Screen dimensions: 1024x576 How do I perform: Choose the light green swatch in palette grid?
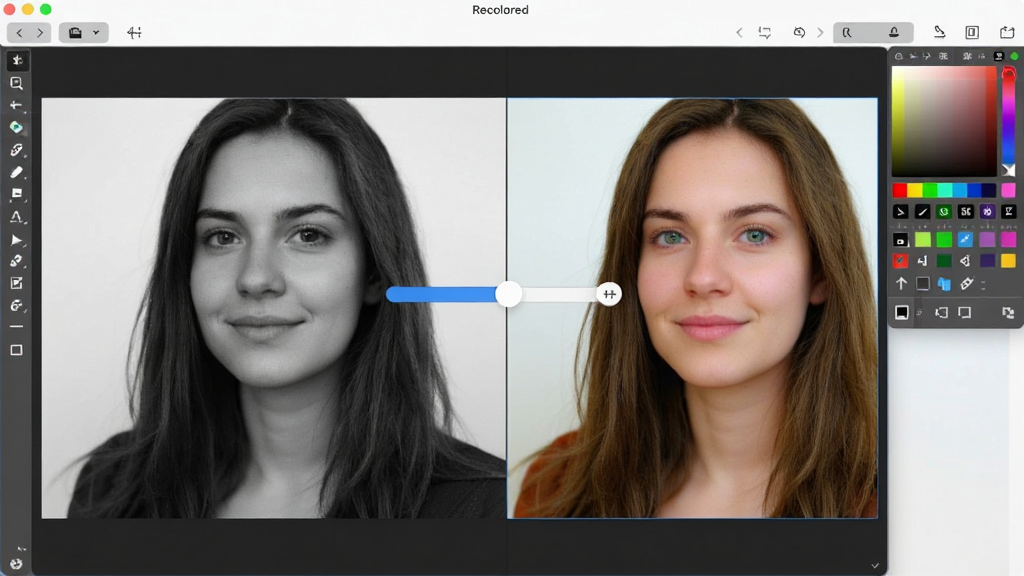coord(923,240)
